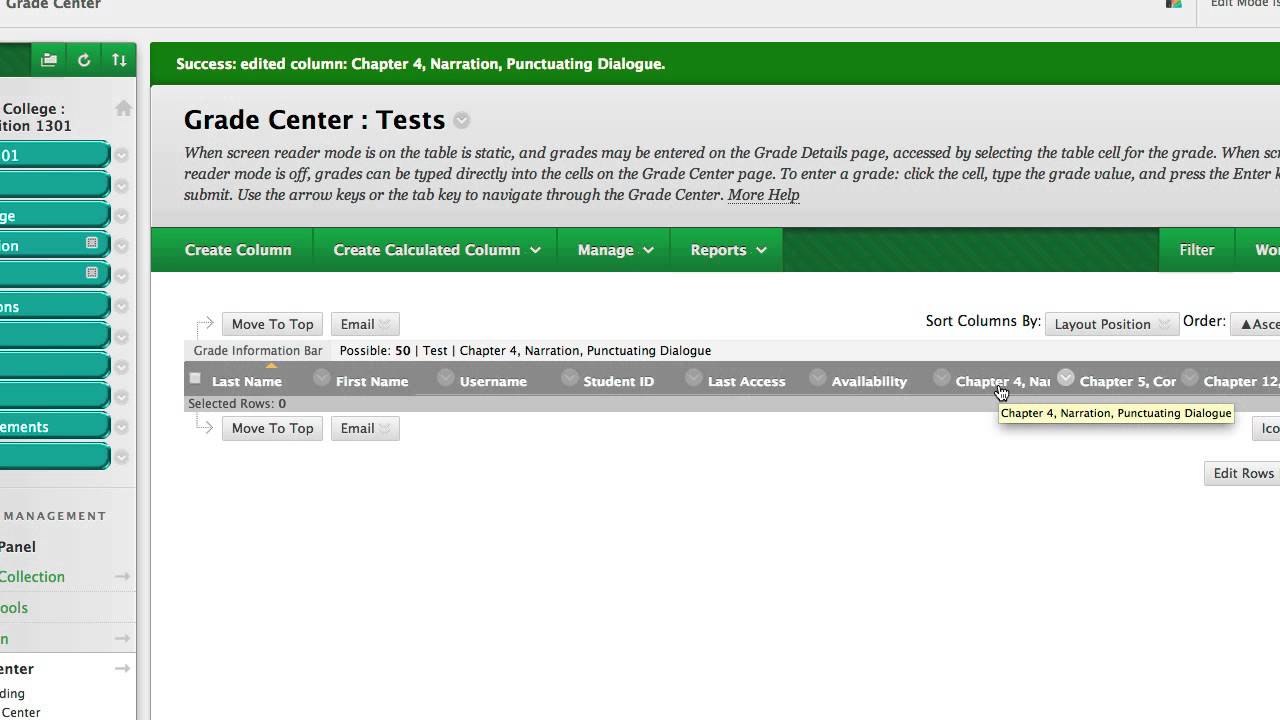Image resolution: width=1280 pixels, height=720 pixels.
Task: Click the lower Move To Top button
Action: (272, 428)
